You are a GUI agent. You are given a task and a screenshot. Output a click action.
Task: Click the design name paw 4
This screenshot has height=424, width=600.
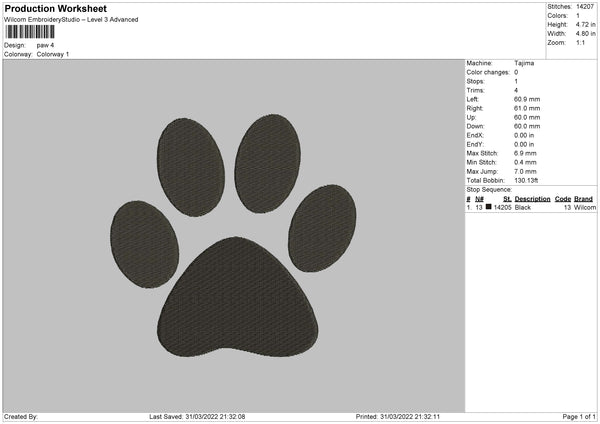point(46,45)
